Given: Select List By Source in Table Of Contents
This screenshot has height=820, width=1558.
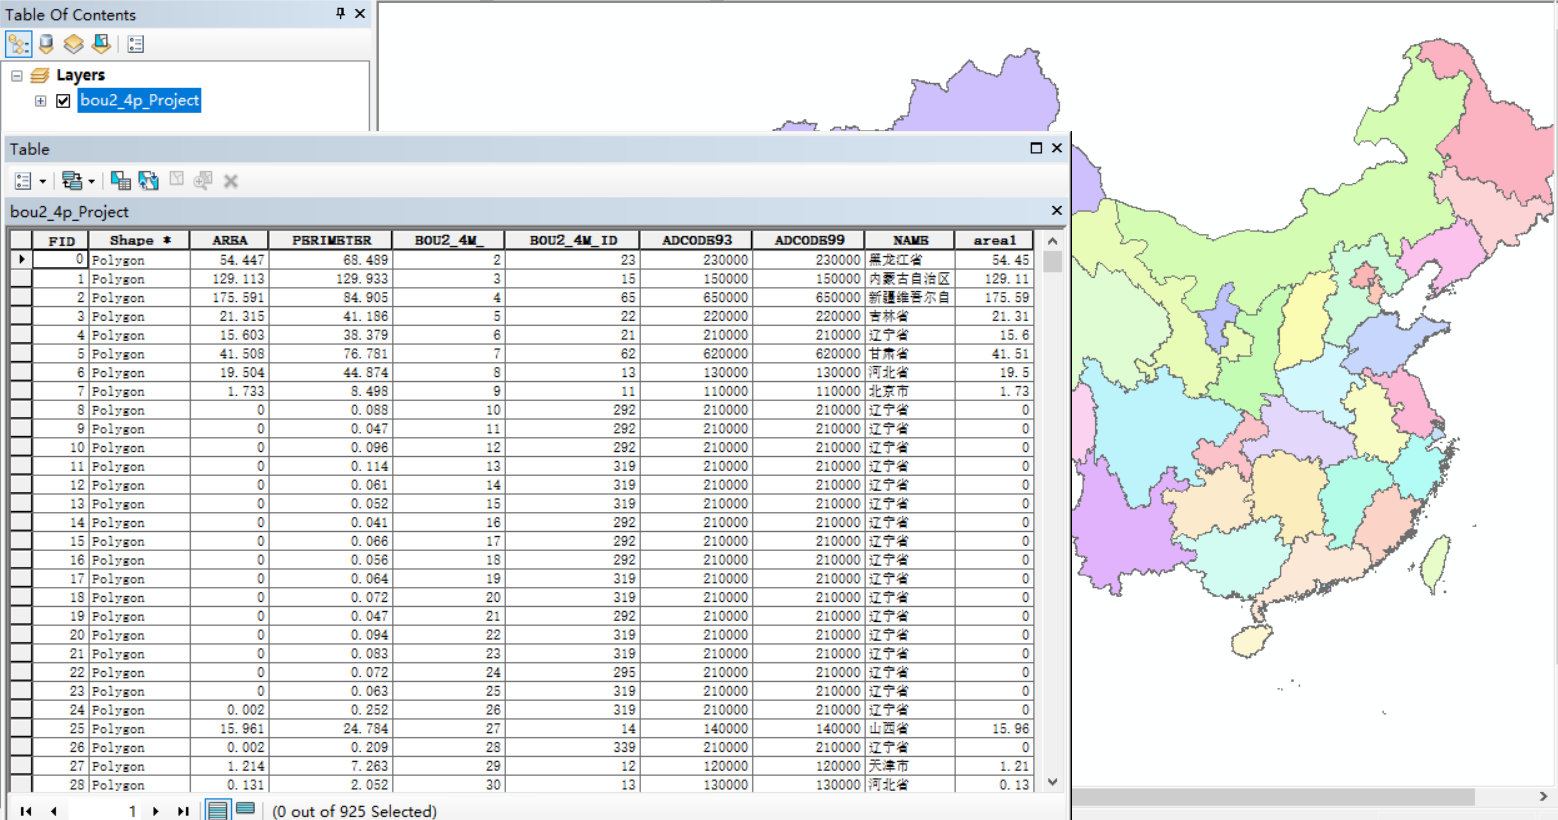Looking at the screenshot, I should (45, 43).
